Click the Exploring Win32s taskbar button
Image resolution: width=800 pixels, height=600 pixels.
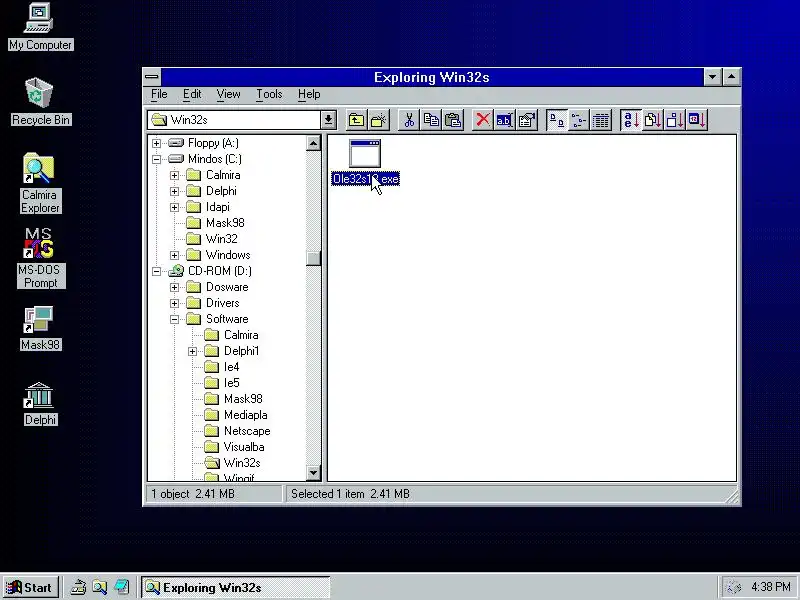coord(235,588)
